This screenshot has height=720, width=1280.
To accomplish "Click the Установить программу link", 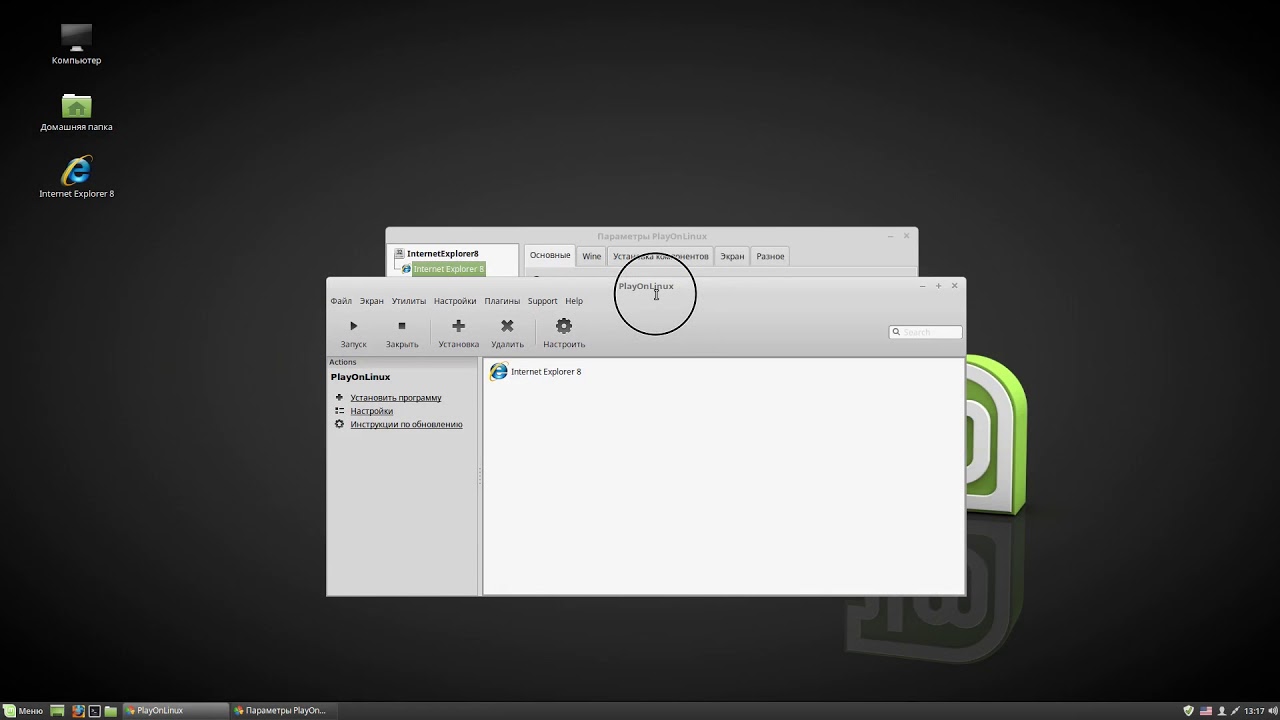I will pyautogui.click(x=396, y=398).
